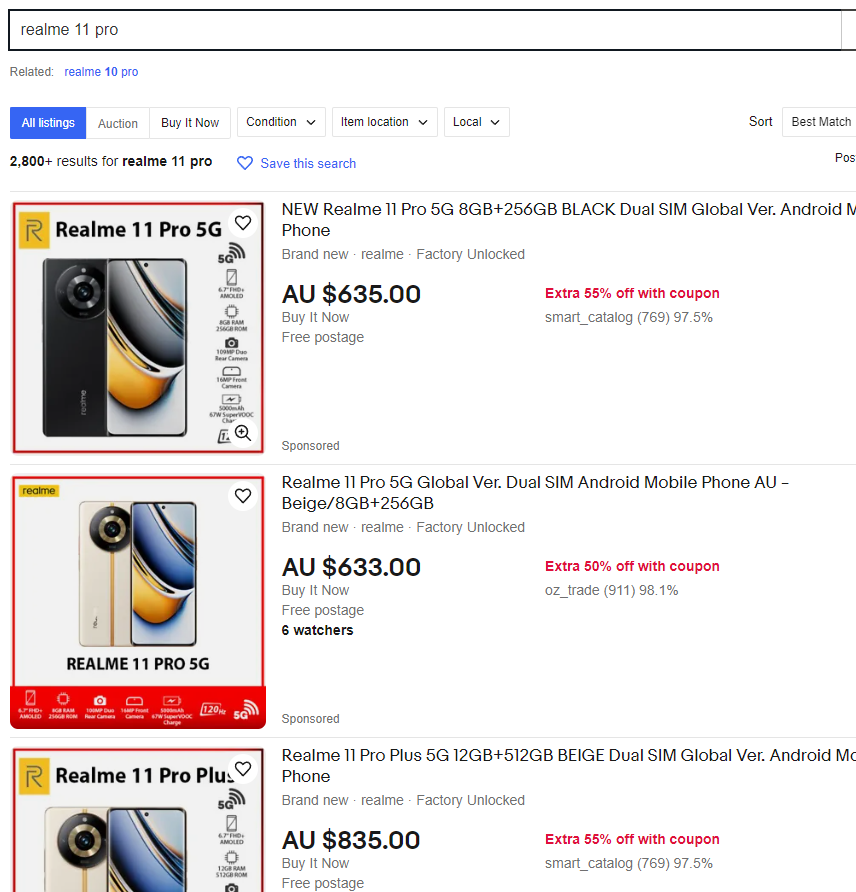Click the 2,800+ results for realme 11 pro text
856x892 pixels.
tap(111, 162)
